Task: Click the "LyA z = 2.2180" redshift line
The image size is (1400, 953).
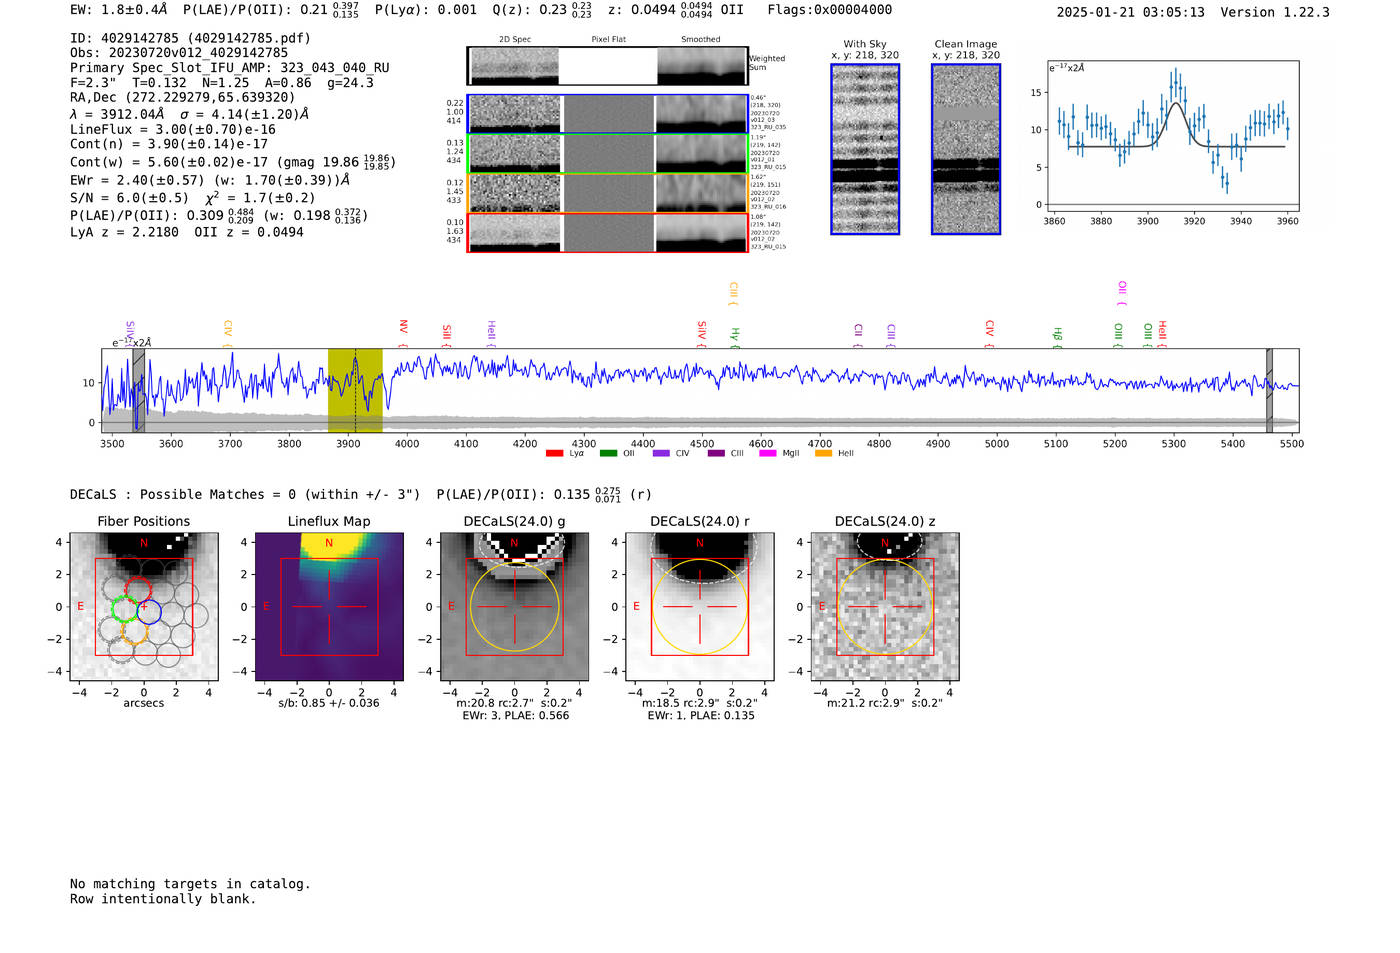Action: 124,232
